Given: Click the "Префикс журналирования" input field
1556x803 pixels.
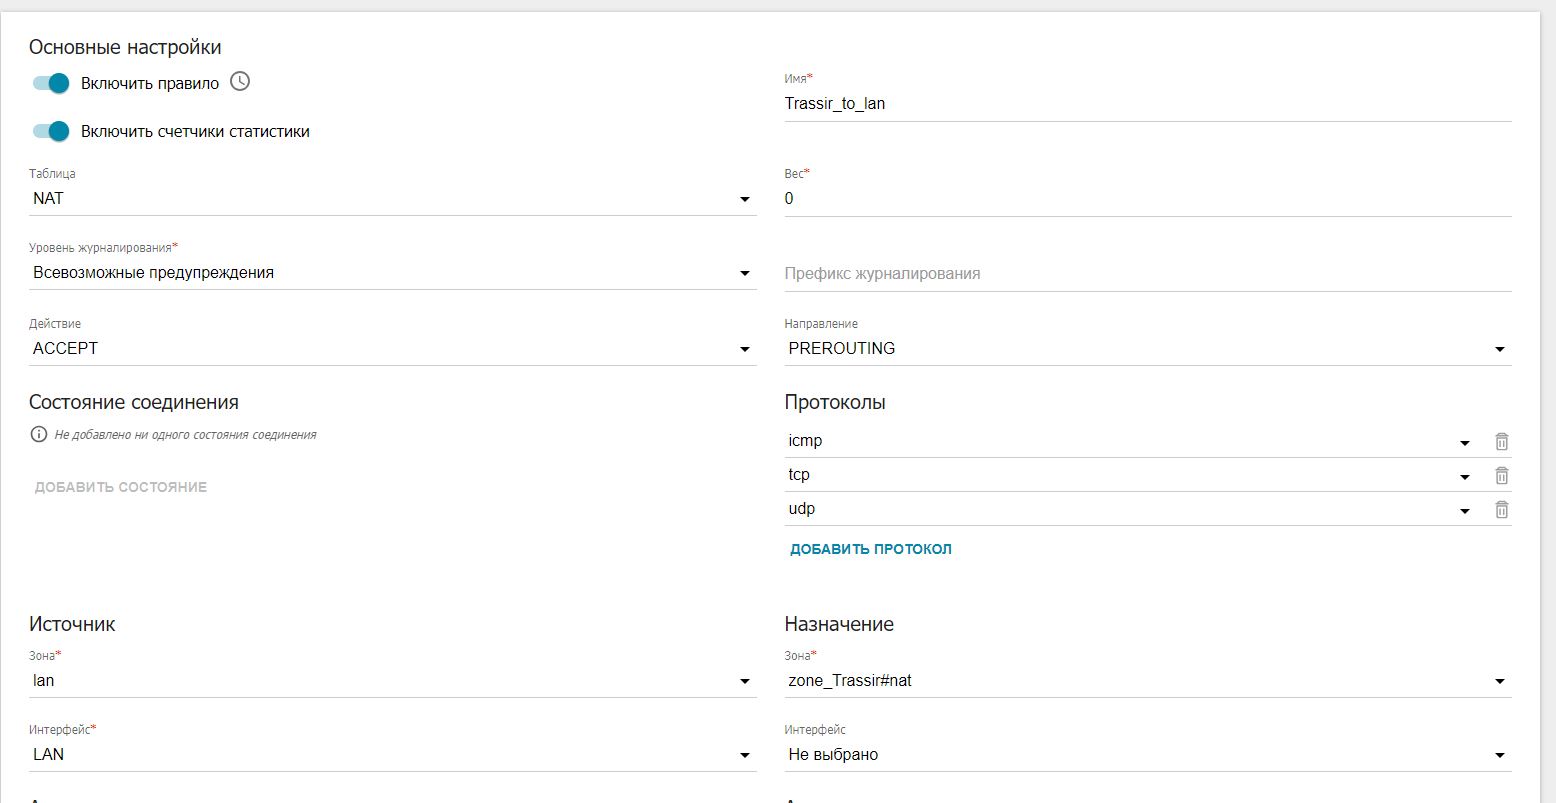Looking at the screenshot, I should pyautogui.click(x=1147, y=274).
